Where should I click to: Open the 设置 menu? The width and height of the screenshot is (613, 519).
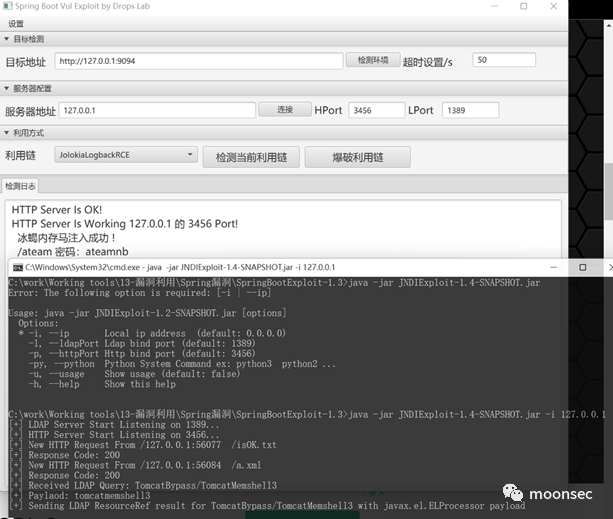click(16, 24)
